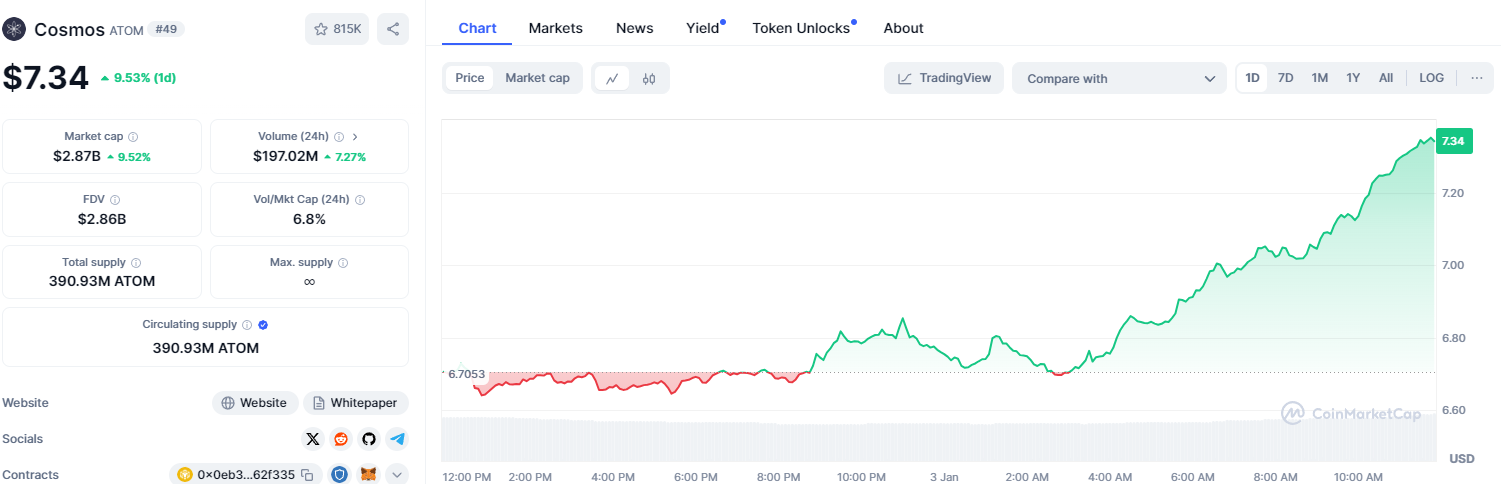The image size is (1501, 484).
Task: Select the Market cap chart toggle
Action: coord(537,78)
